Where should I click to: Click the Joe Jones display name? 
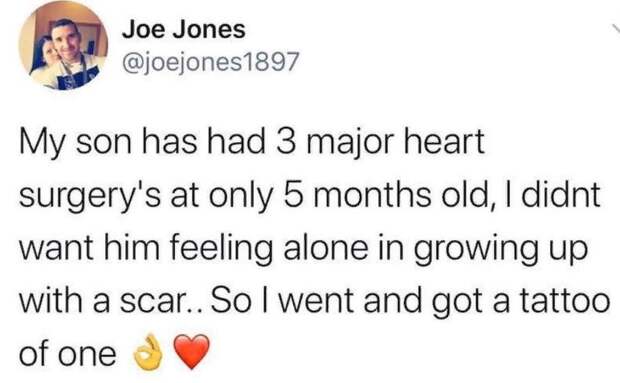pos(184,30)
